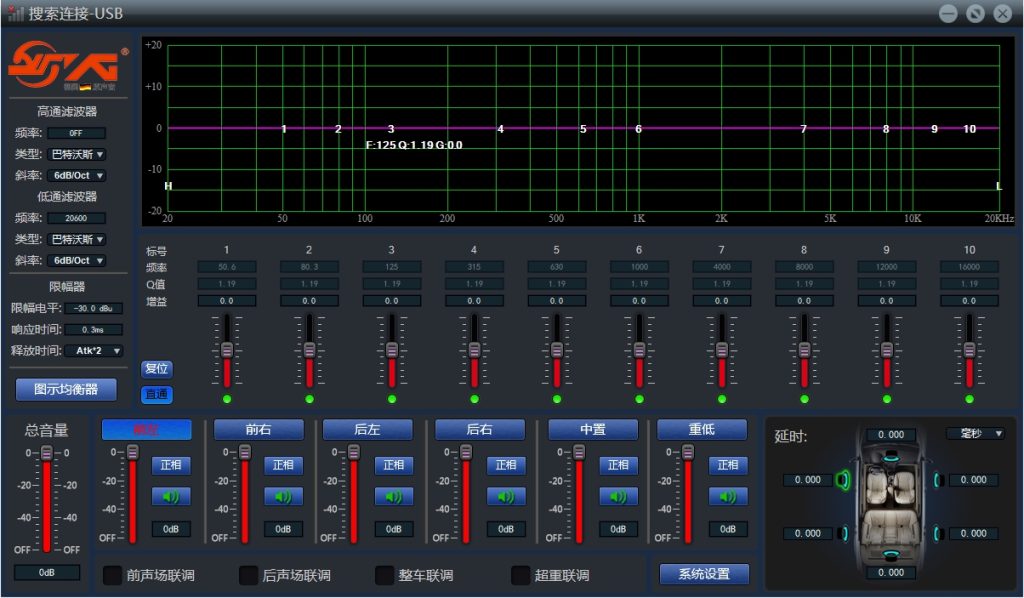Toggle green indicator under EQ band 10
Viewport: 1024px width, 598px height.
pyautogui.click(x=969, y=399)
